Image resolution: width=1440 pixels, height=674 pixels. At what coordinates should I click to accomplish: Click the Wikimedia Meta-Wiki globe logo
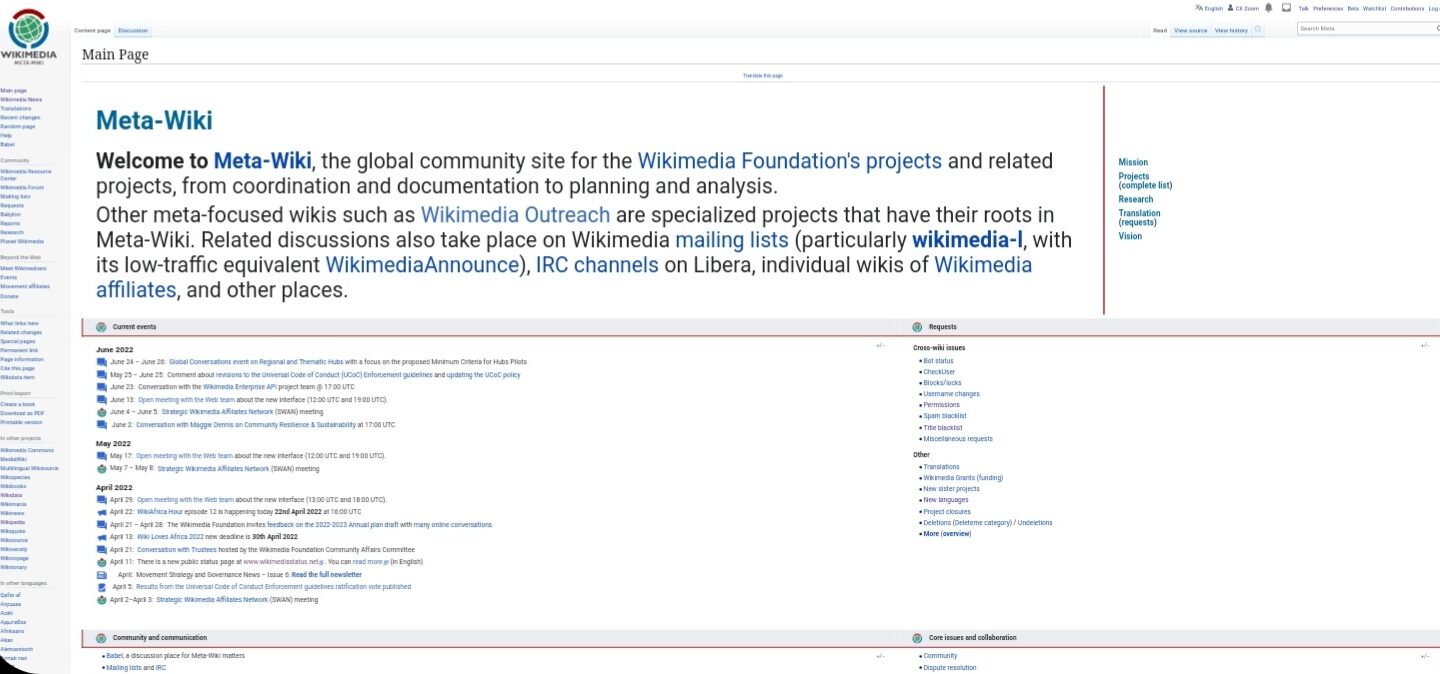tap(29, 35)
